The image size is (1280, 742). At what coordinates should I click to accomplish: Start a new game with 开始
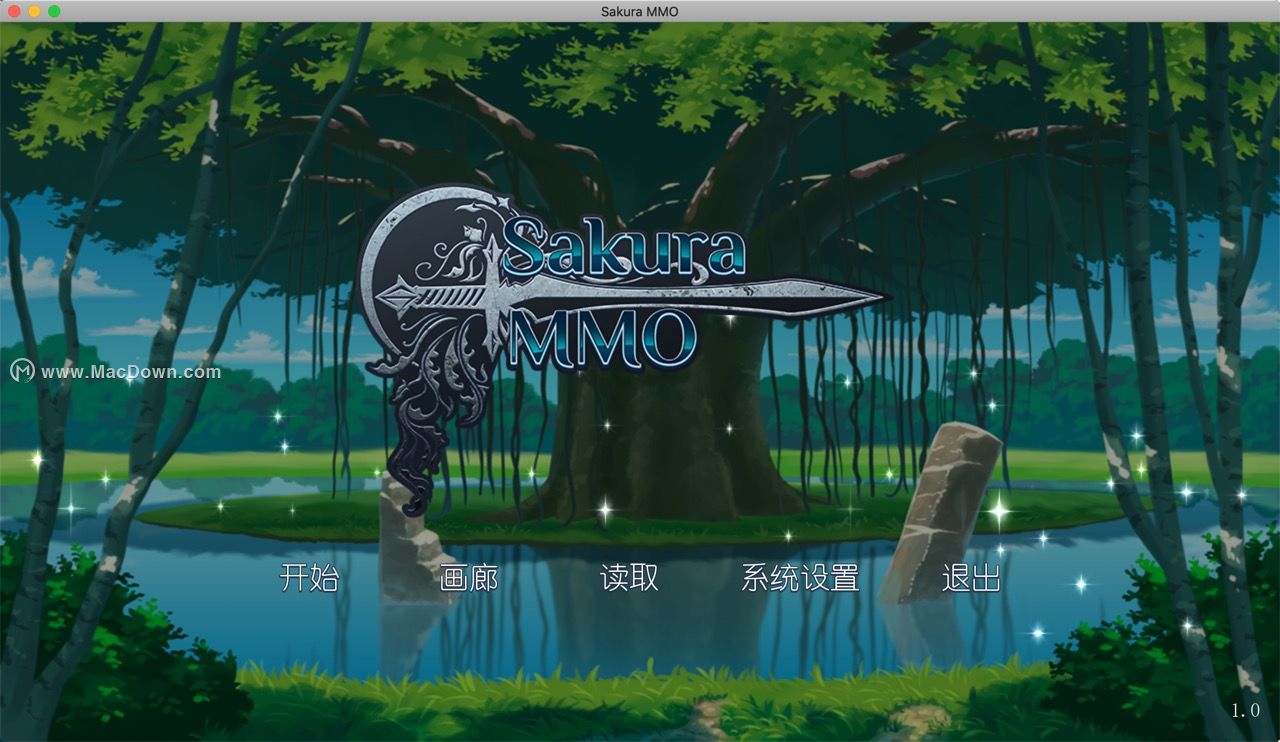click(x=309, y=578)
